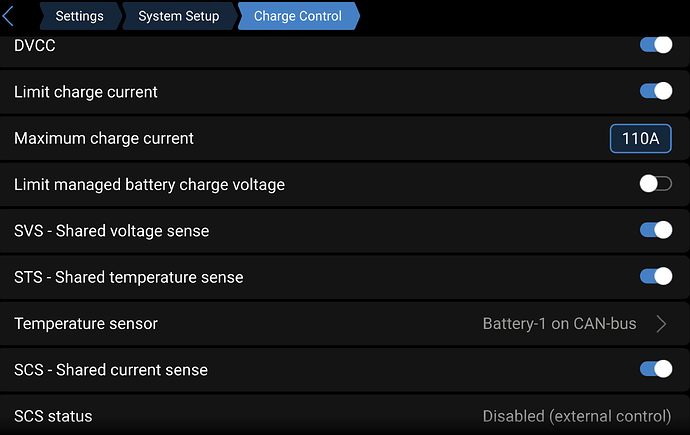
Task: Turn off the DVCC switch
Action: pos(656,45)
